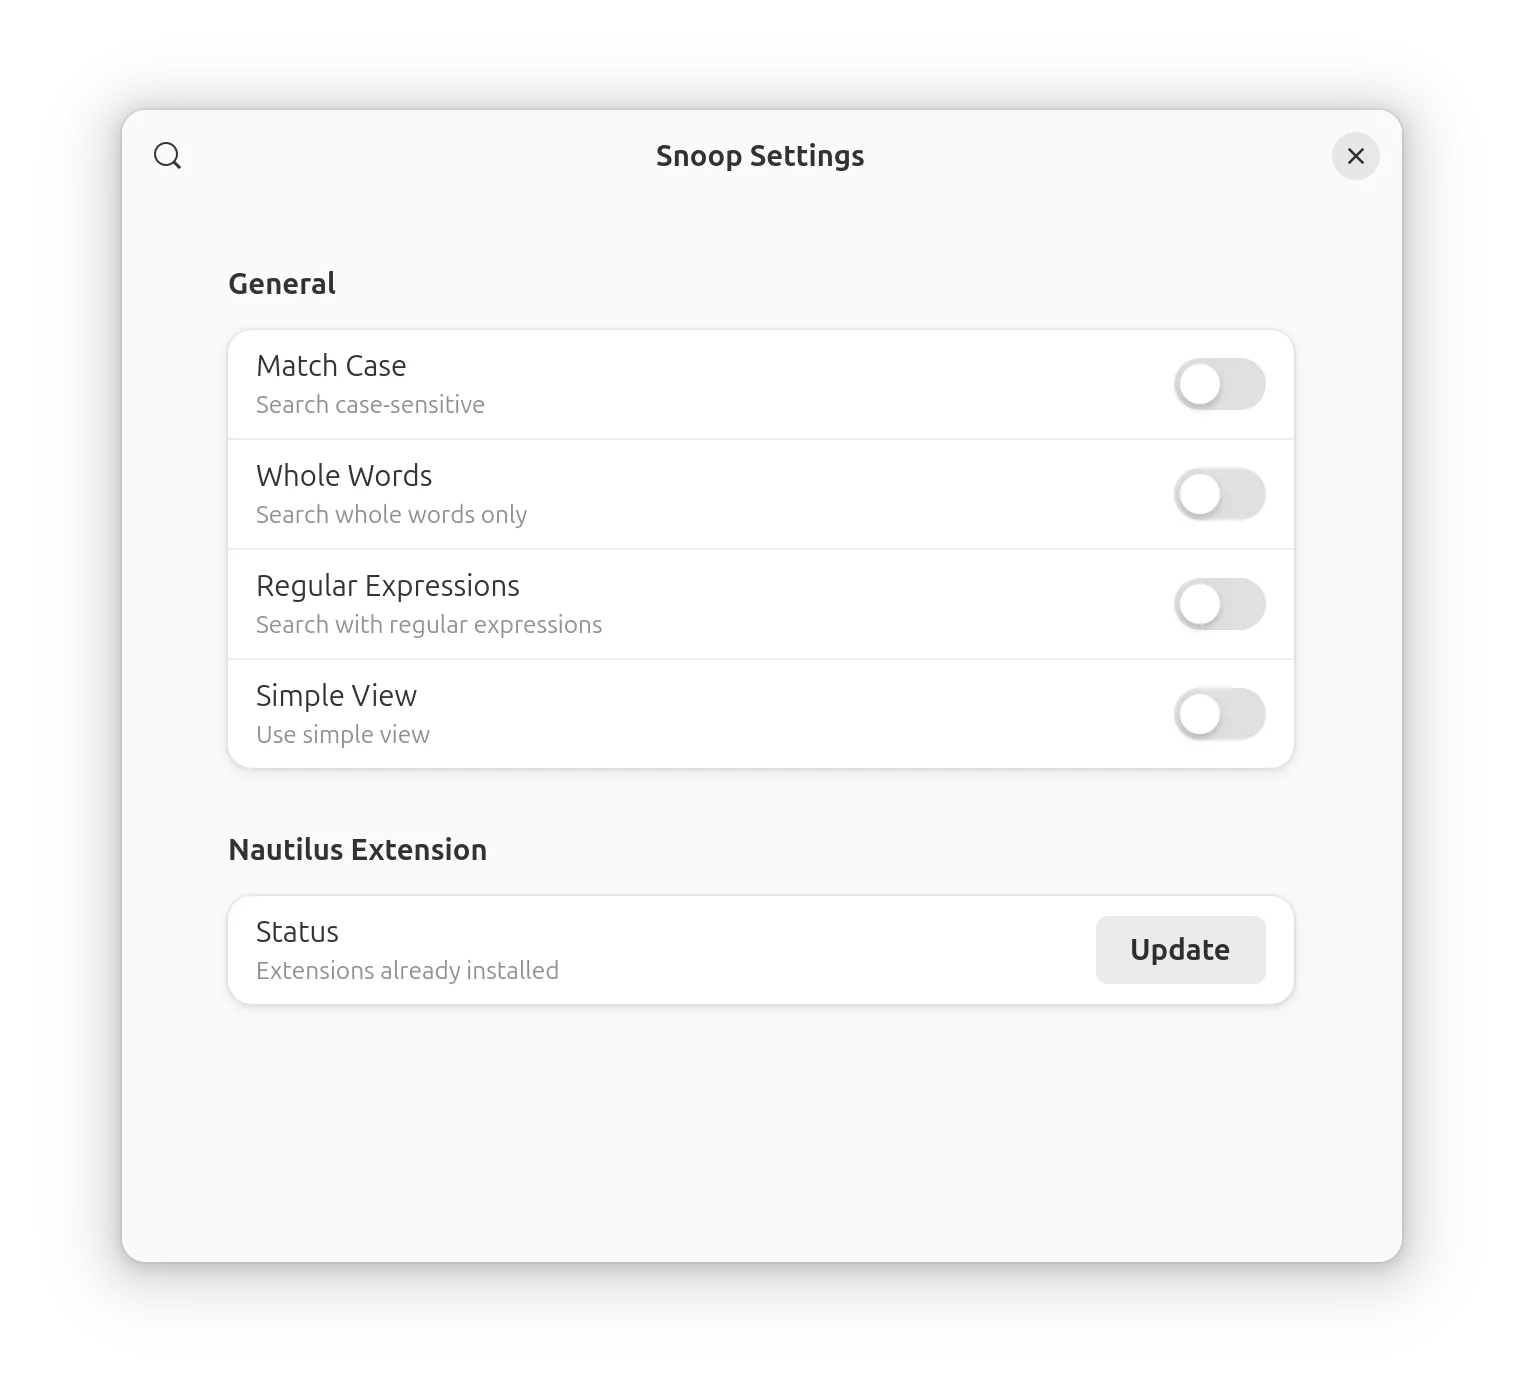Click the 'Use simple view' description
The image size is (1524, 1396).
point(343,735)
